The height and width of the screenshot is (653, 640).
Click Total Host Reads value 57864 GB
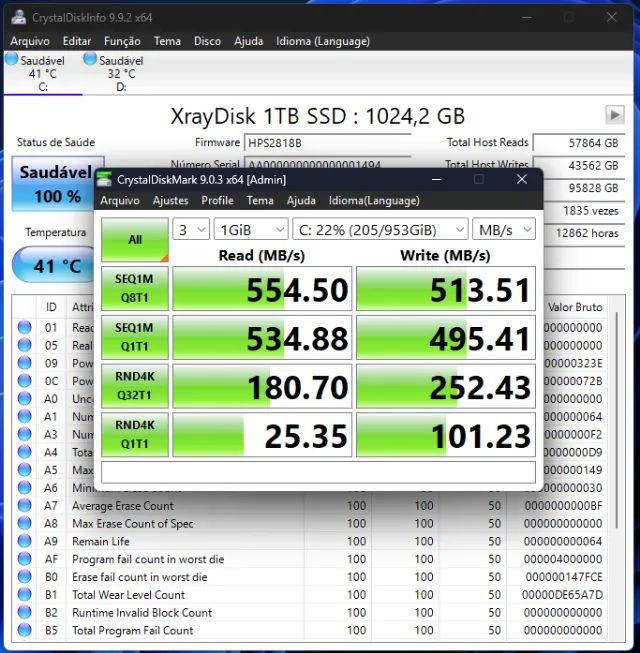pyautogui.click(x=579, y=143)
